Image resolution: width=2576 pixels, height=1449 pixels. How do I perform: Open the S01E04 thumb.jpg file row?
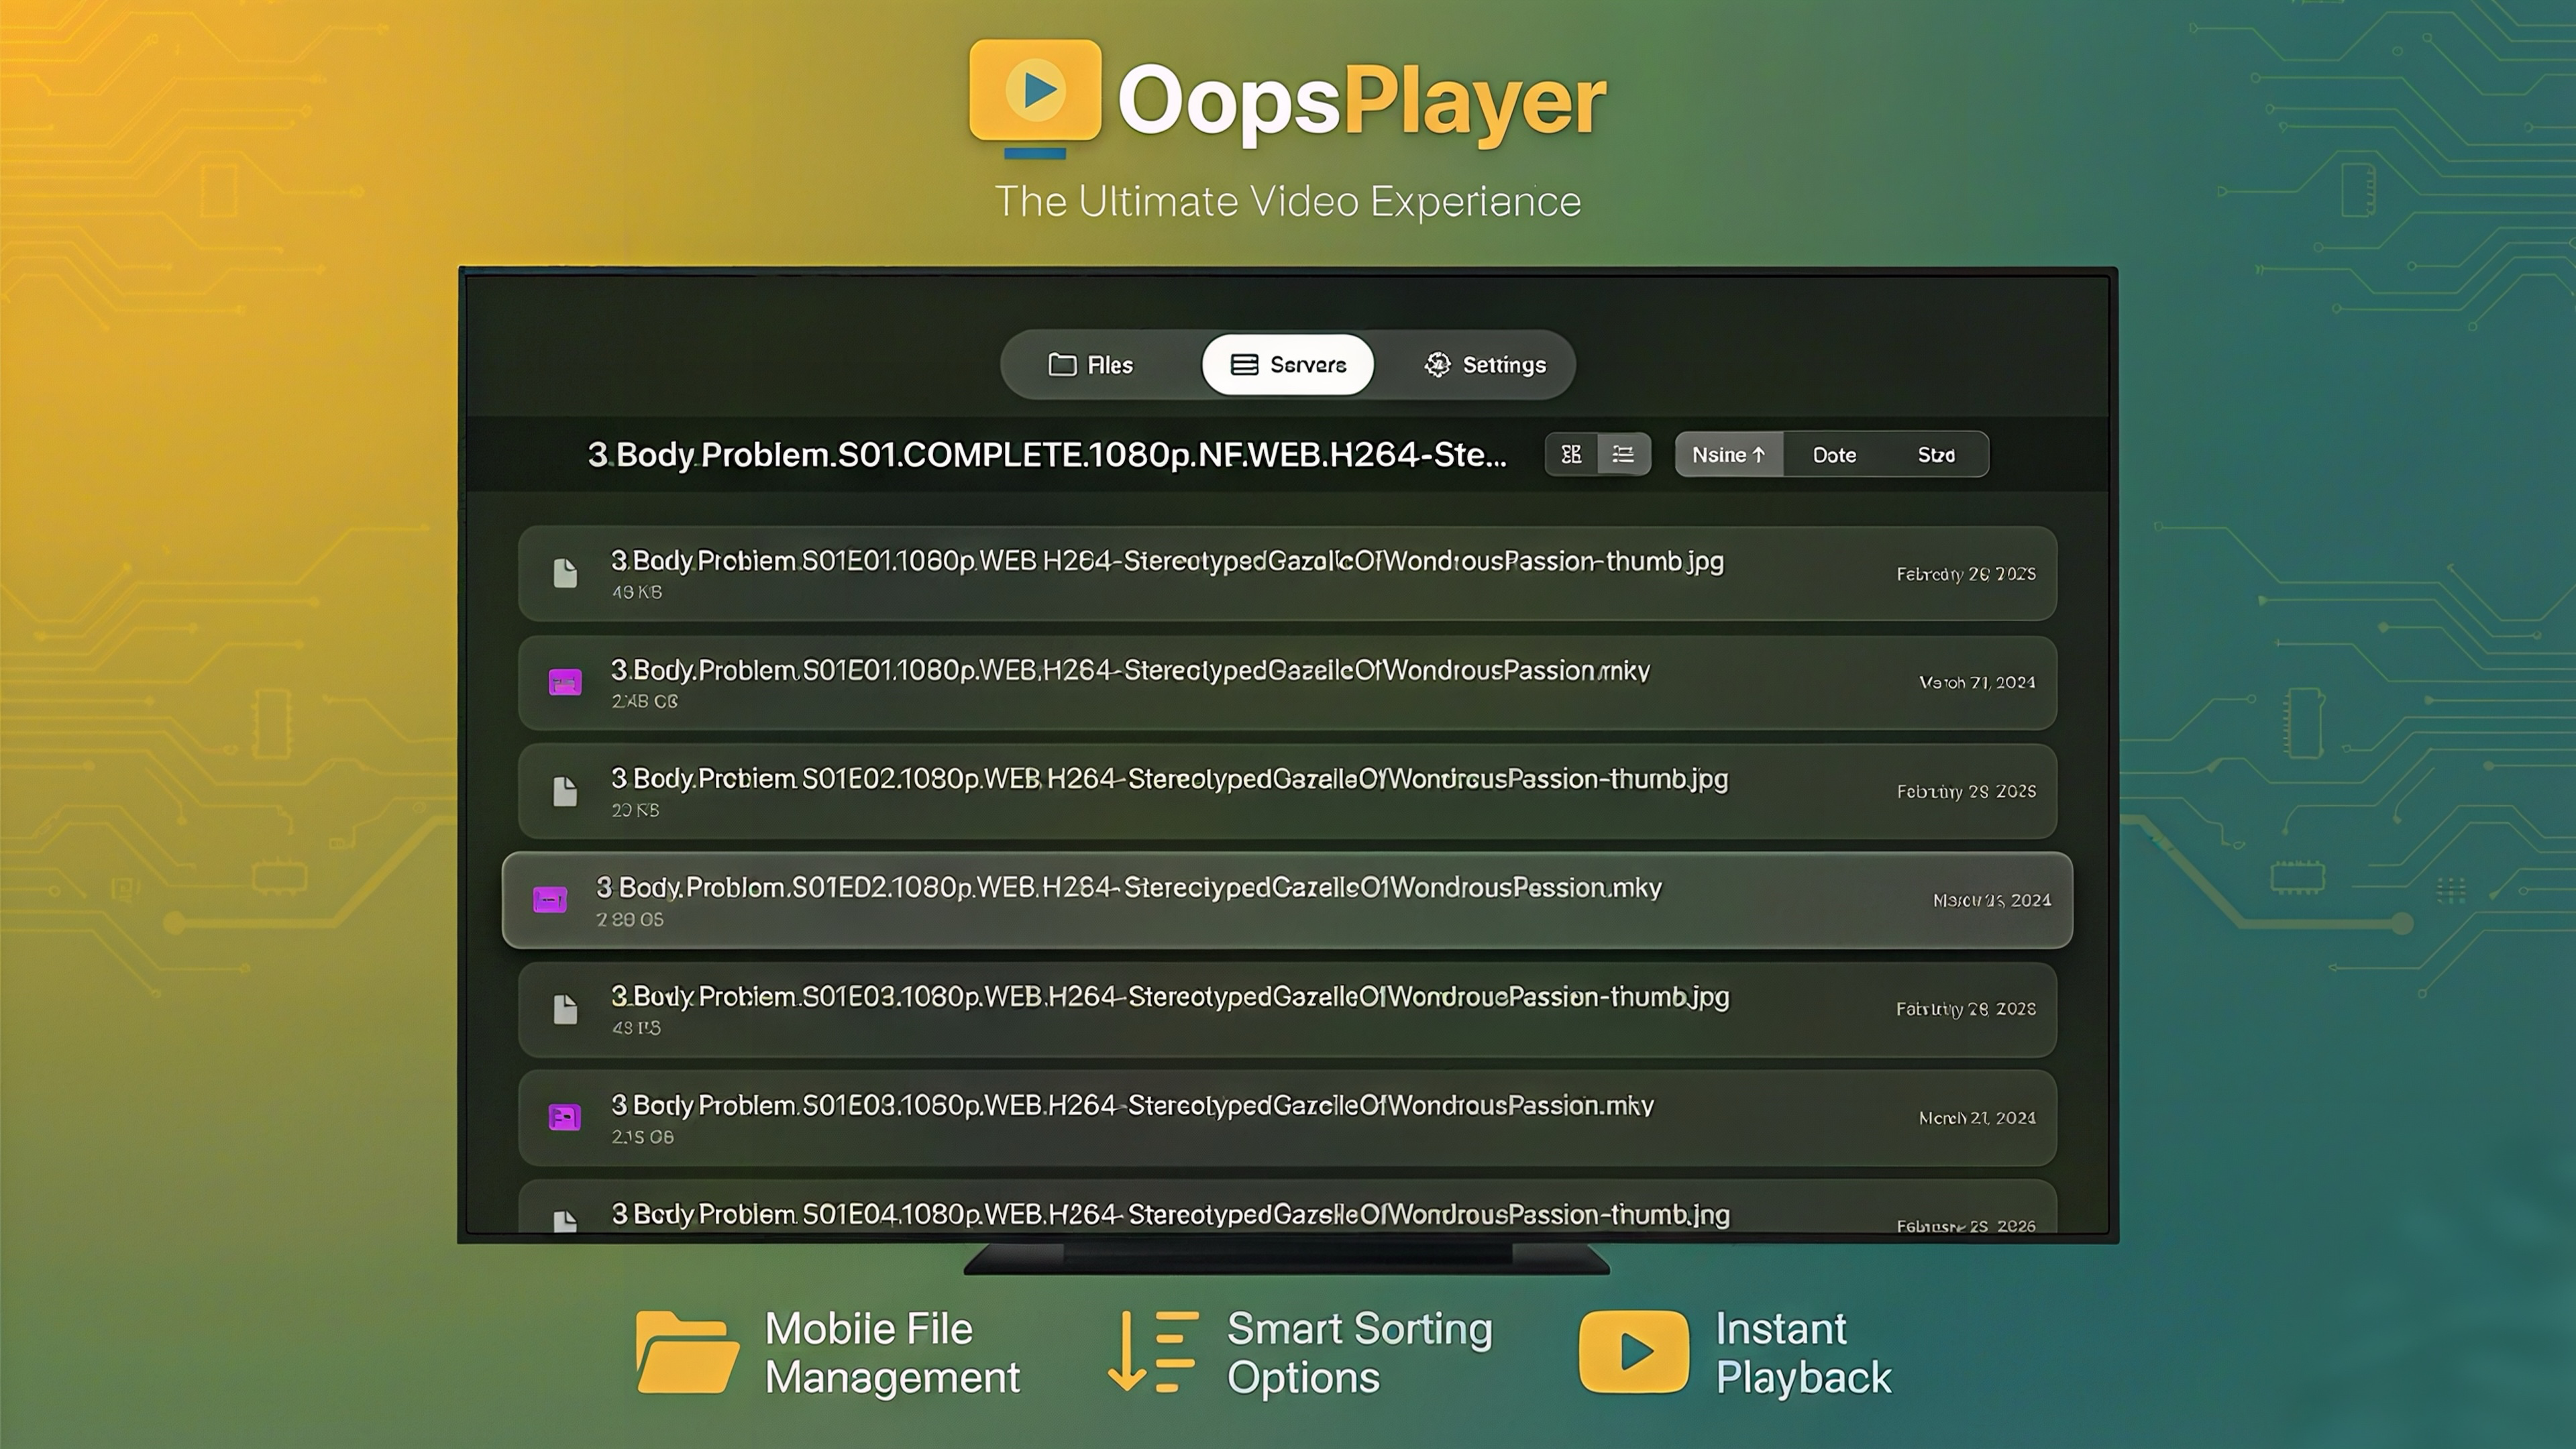1287,1207
